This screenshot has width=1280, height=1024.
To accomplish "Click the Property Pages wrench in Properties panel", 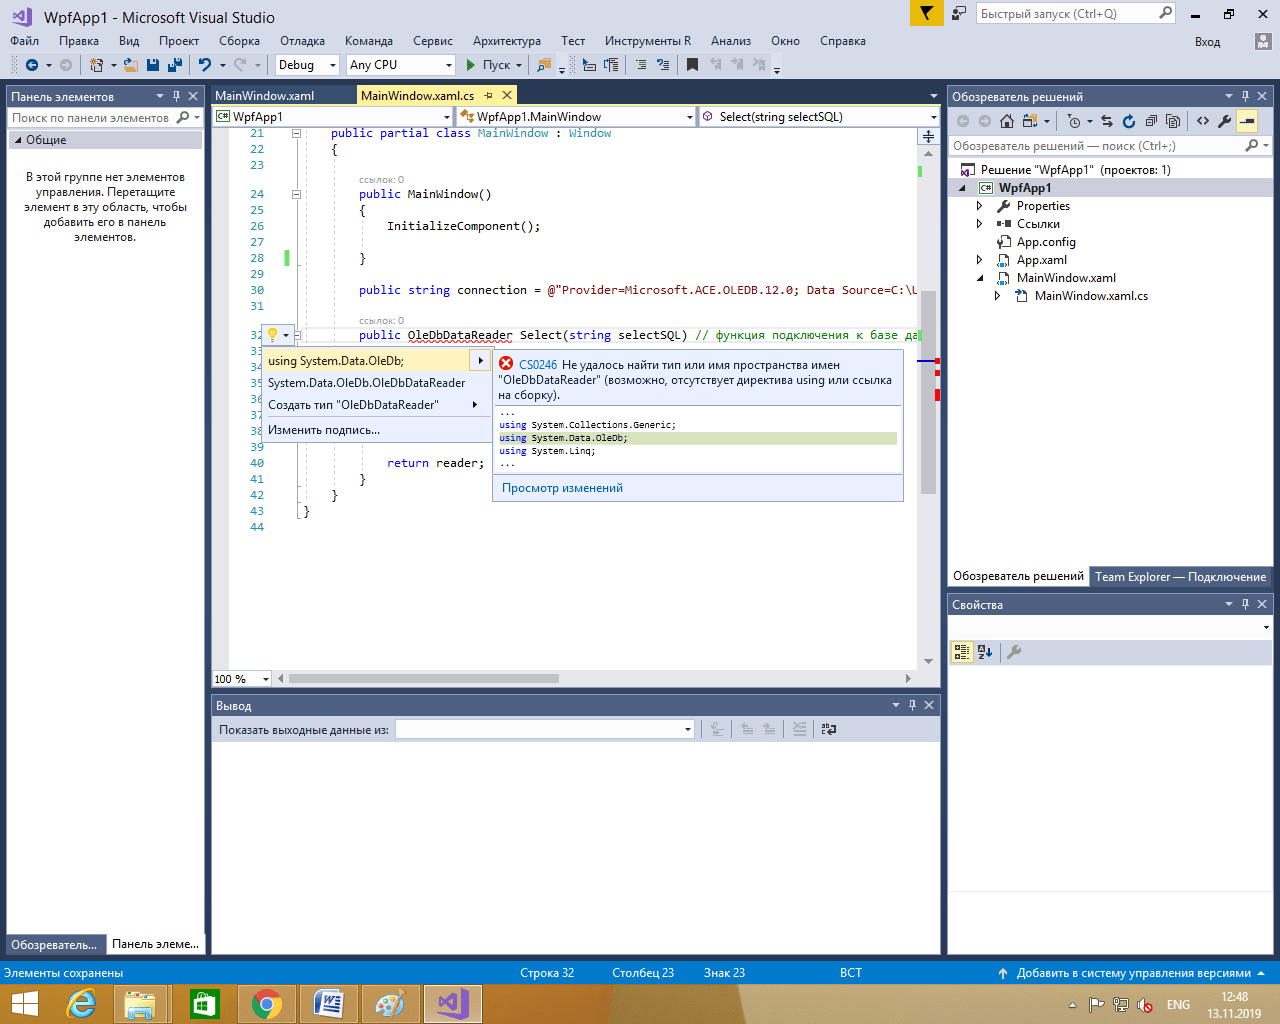I will (1014, 652).
